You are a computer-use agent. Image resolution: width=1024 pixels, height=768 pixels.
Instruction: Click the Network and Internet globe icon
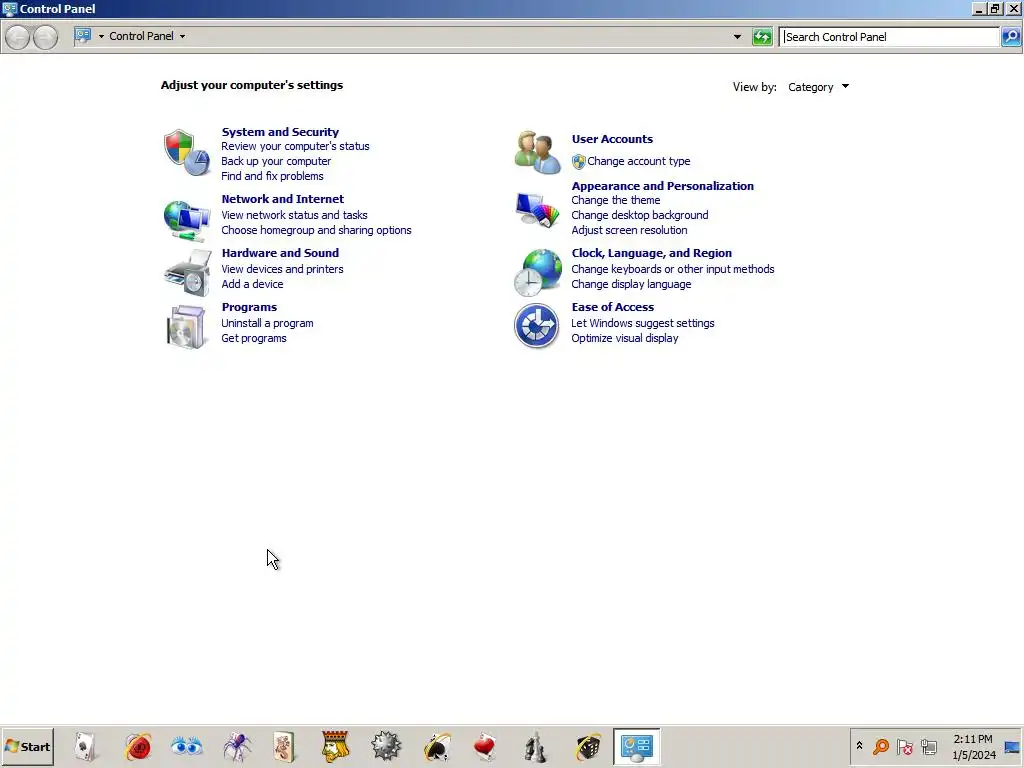coord(187,220)
